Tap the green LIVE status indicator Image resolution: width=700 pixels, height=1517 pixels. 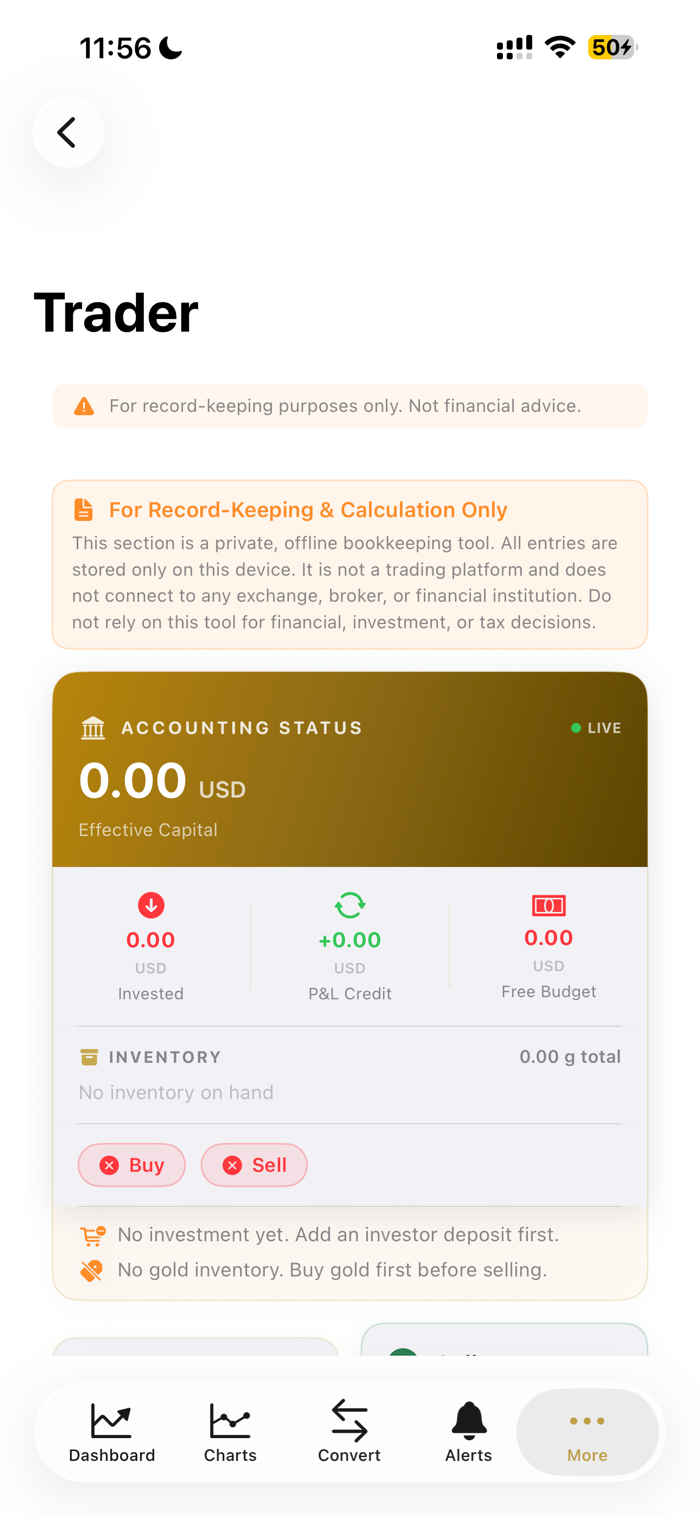tap(596, 728)
